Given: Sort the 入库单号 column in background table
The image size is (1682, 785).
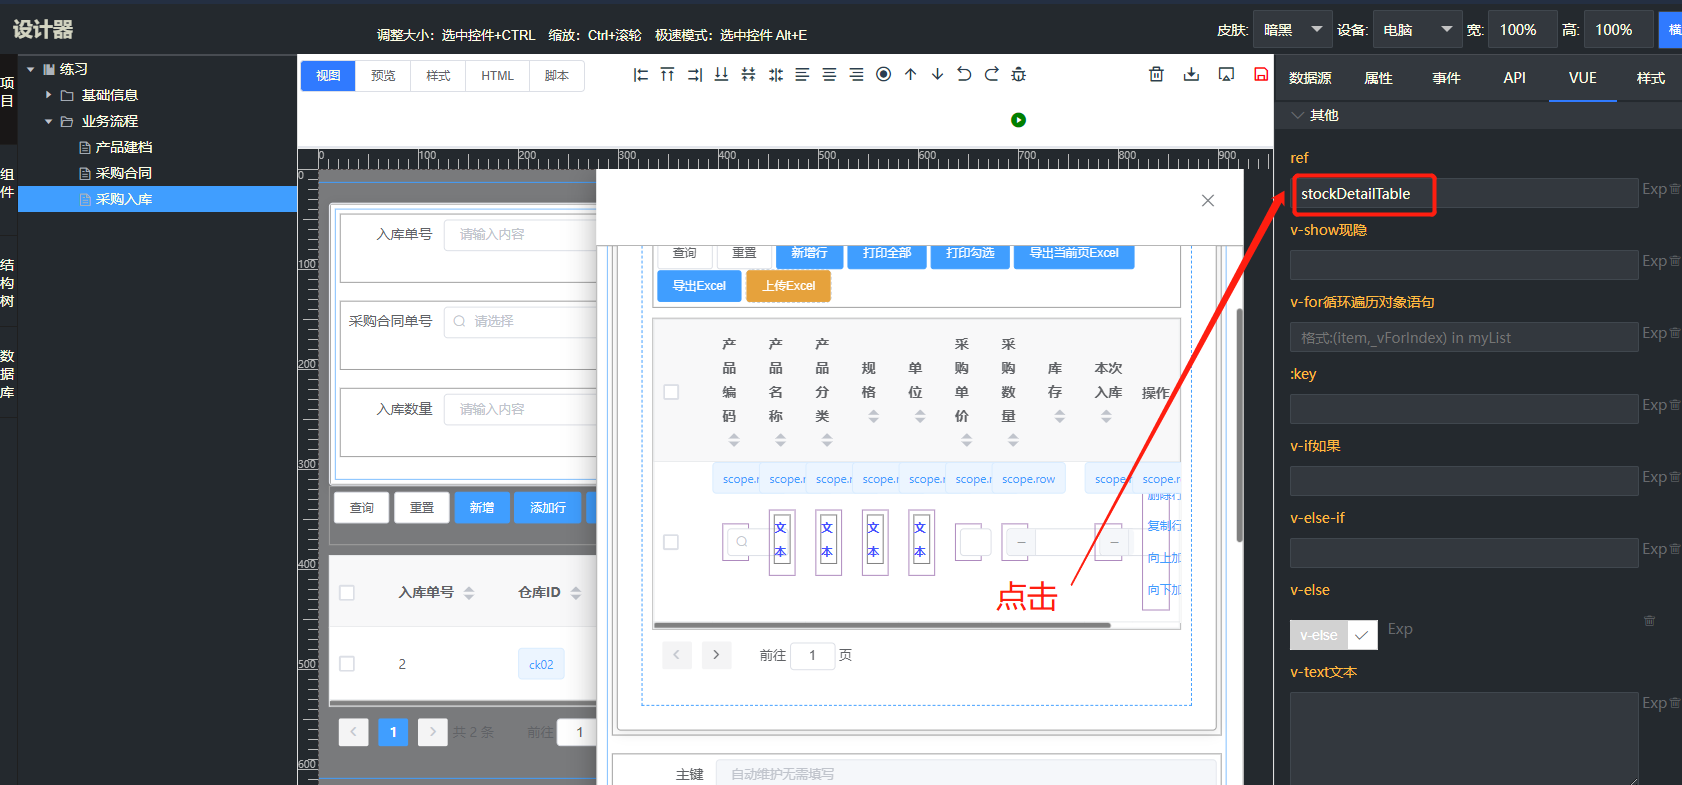Looking at the screenshot, I should coord(469,593).
